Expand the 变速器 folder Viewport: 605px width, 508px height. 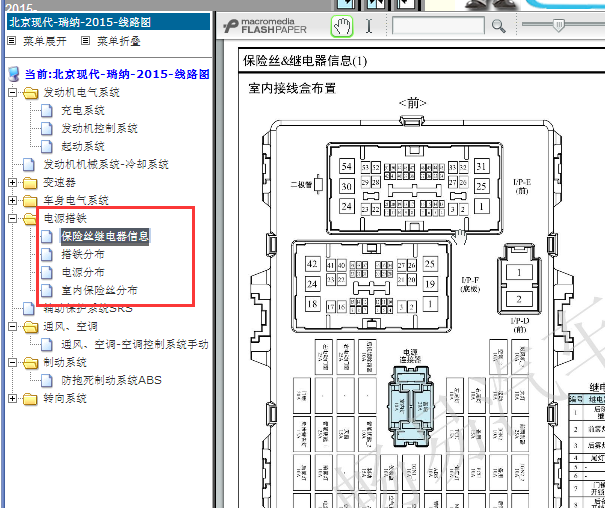click(12, 182)
